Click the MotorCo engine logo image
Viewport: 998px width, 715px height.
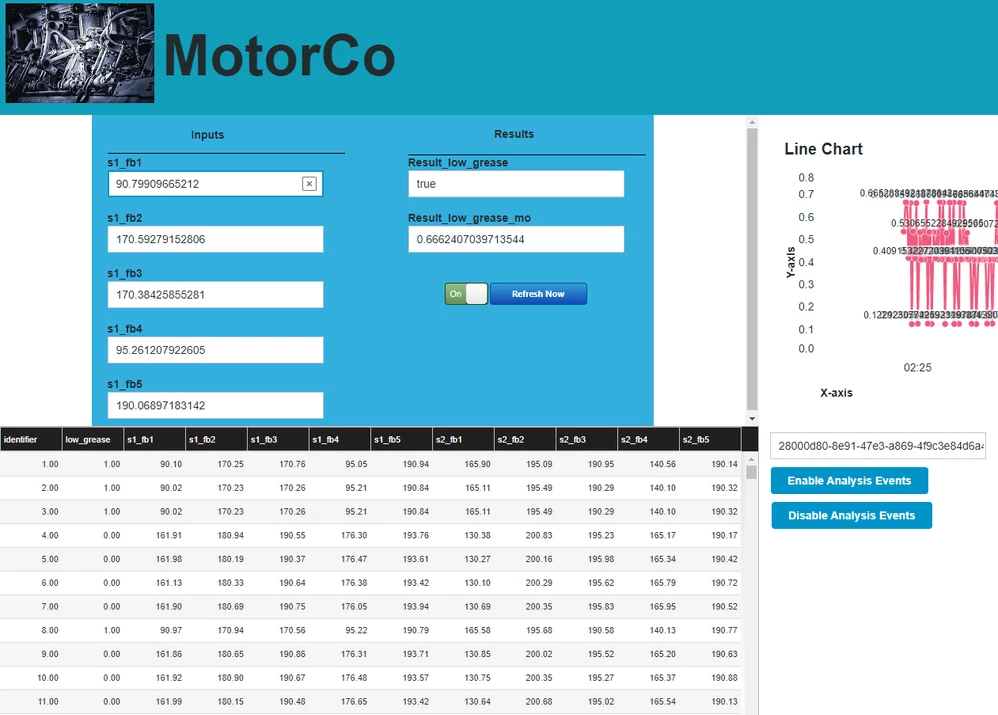(x=80, y=53)
